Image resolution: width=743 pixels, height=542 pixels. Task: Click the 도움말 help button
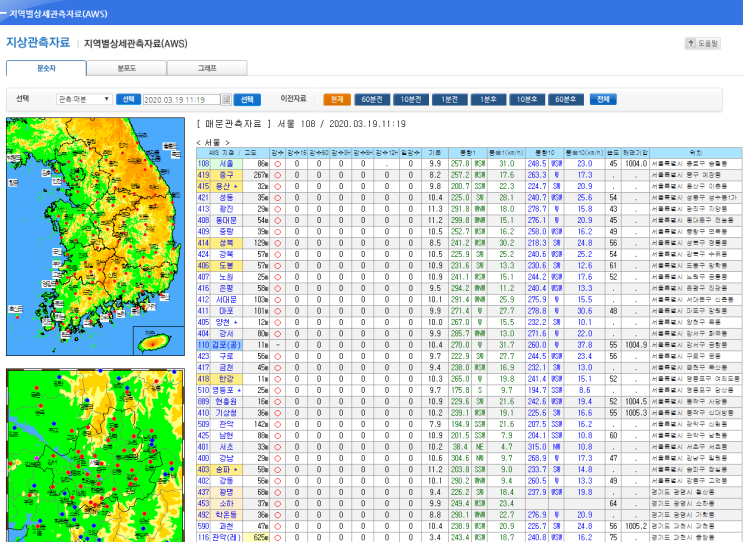[703, 44]
